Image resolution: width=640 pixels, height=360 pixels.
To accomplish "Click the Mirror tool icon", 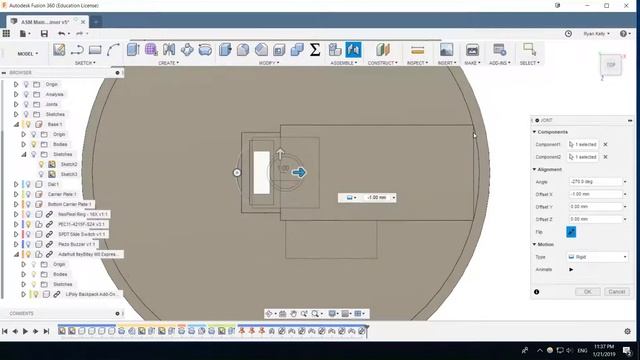I will [169, 50].
